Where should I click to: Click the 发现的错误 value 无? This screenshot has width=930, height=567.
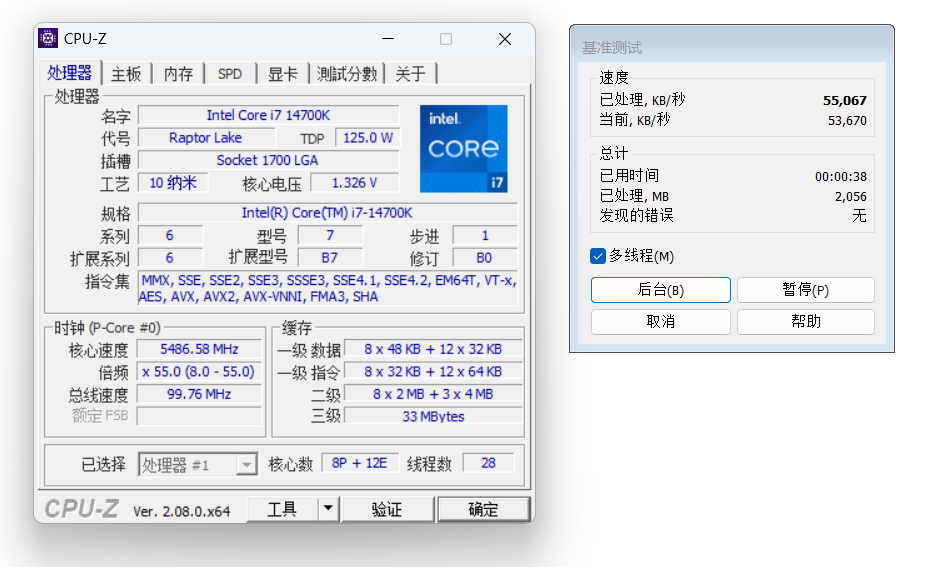[x=859, y=215]
